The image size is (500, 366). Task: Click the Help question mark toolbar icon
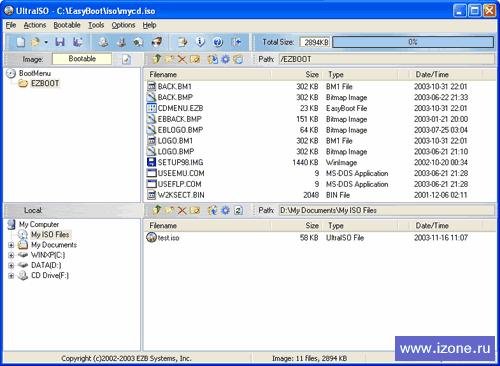click(218, 42)
